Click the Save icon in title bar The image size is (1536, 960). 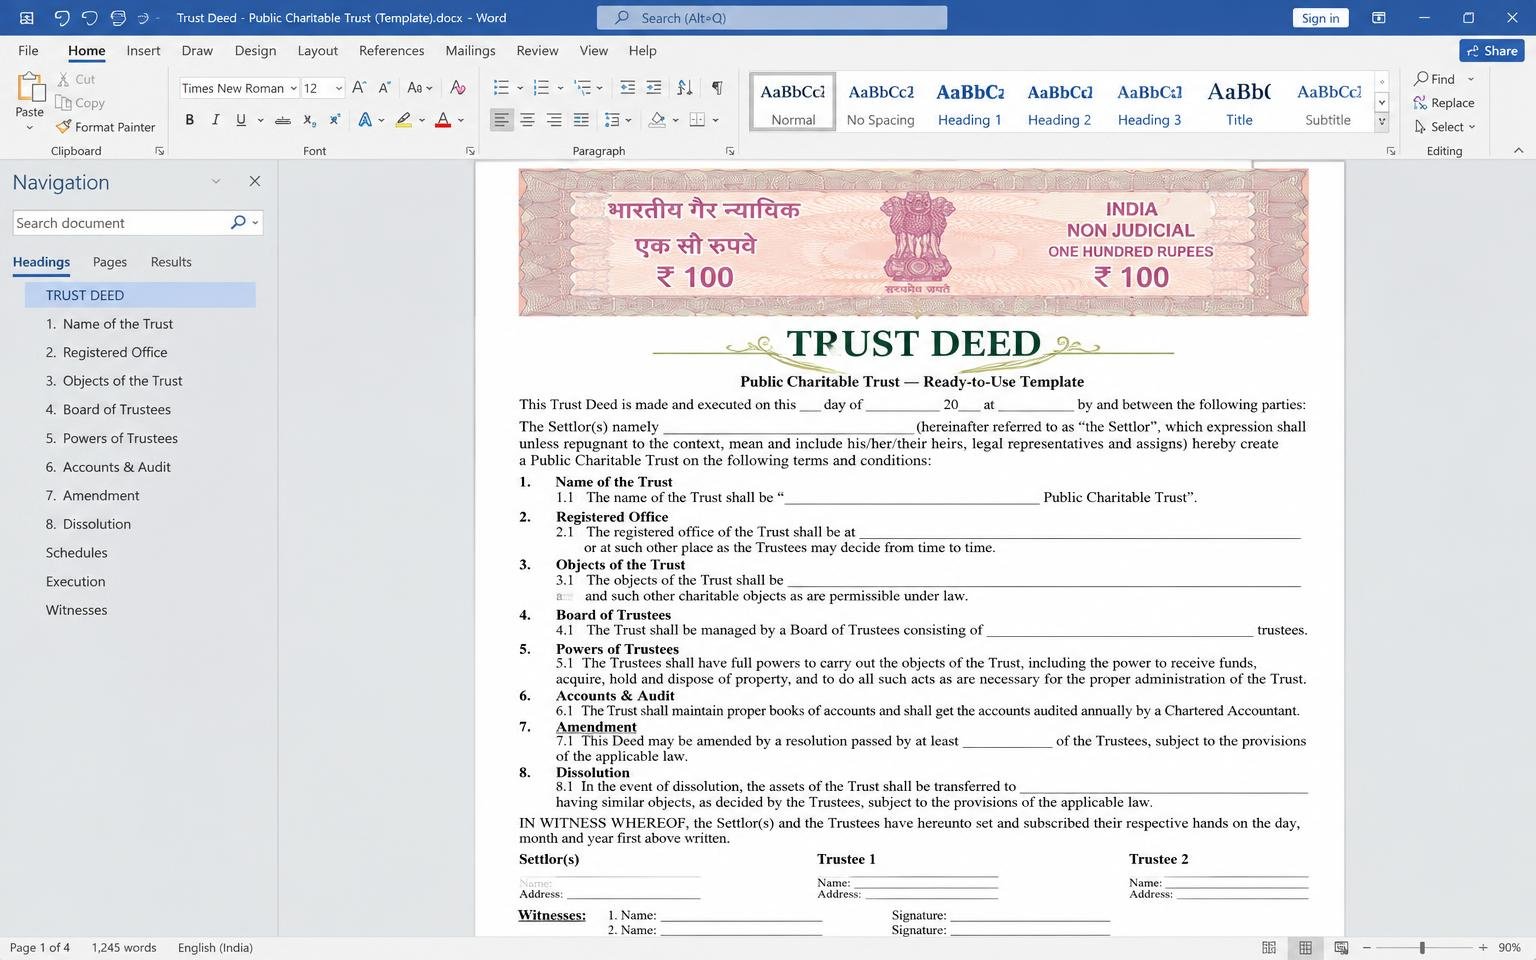click(26, 18)
